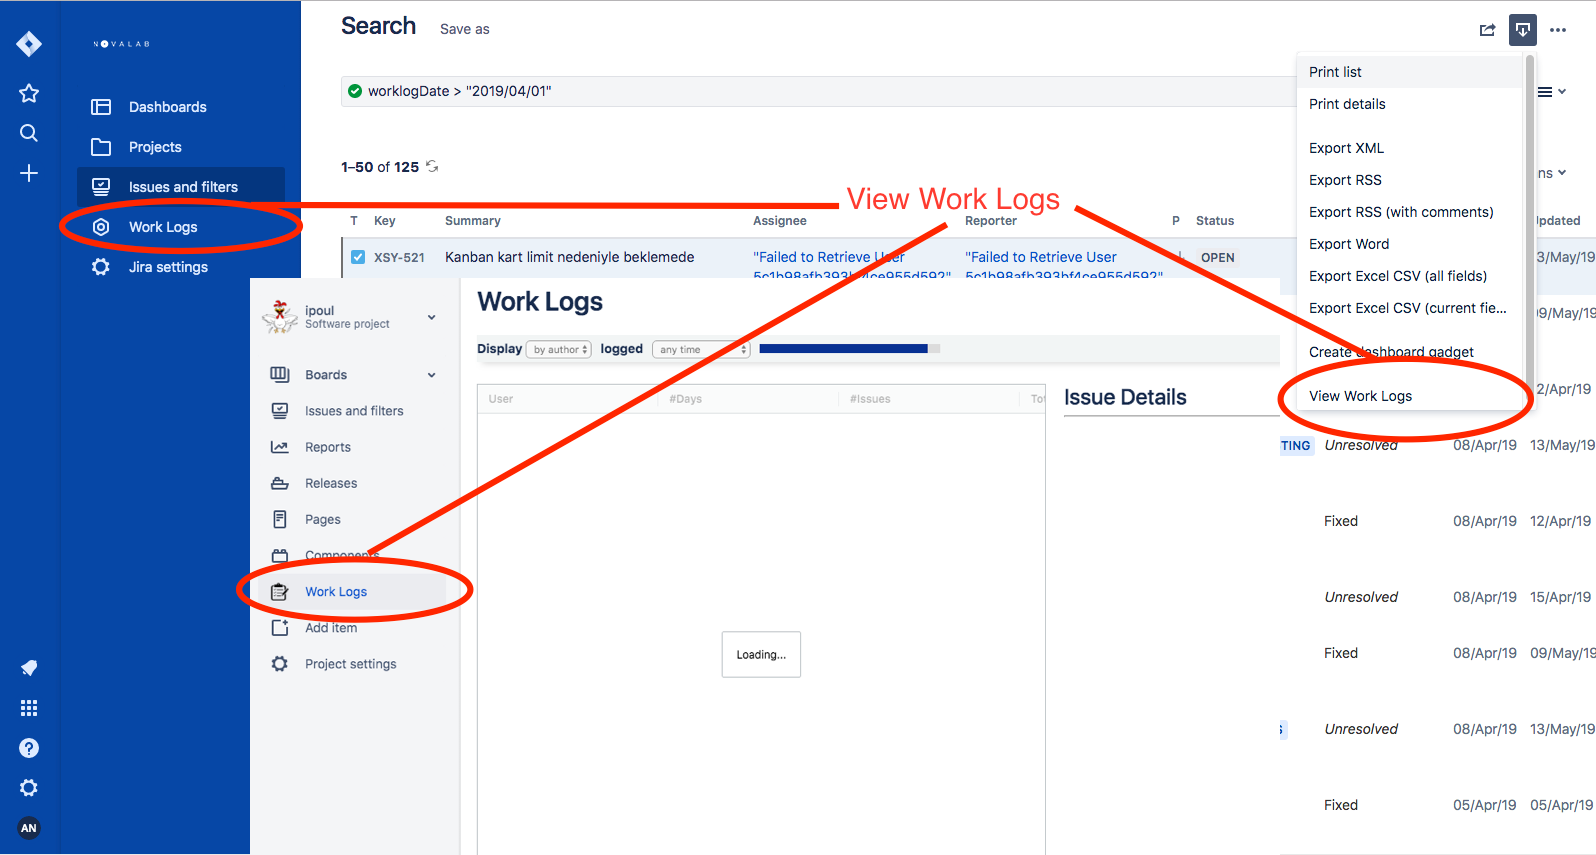Open help question mark icon
This screenshot has height=855, width=1596.
[29, 748]
